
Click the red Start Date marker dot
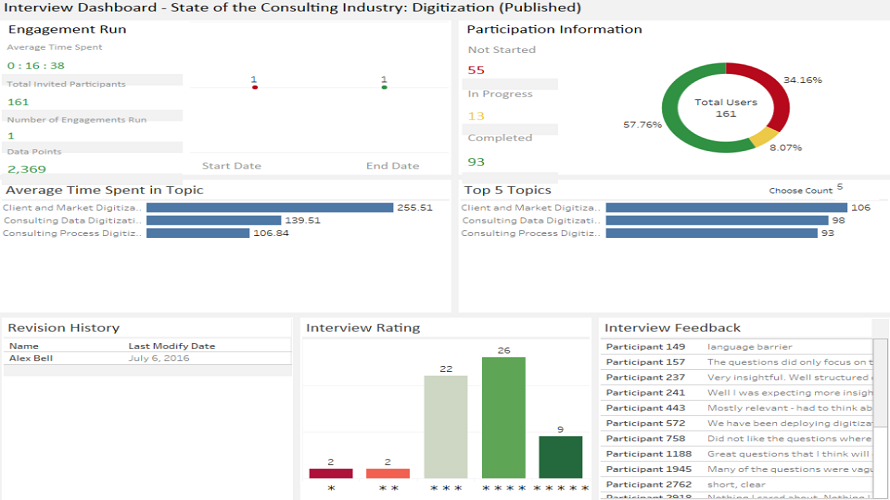(255, 88)
